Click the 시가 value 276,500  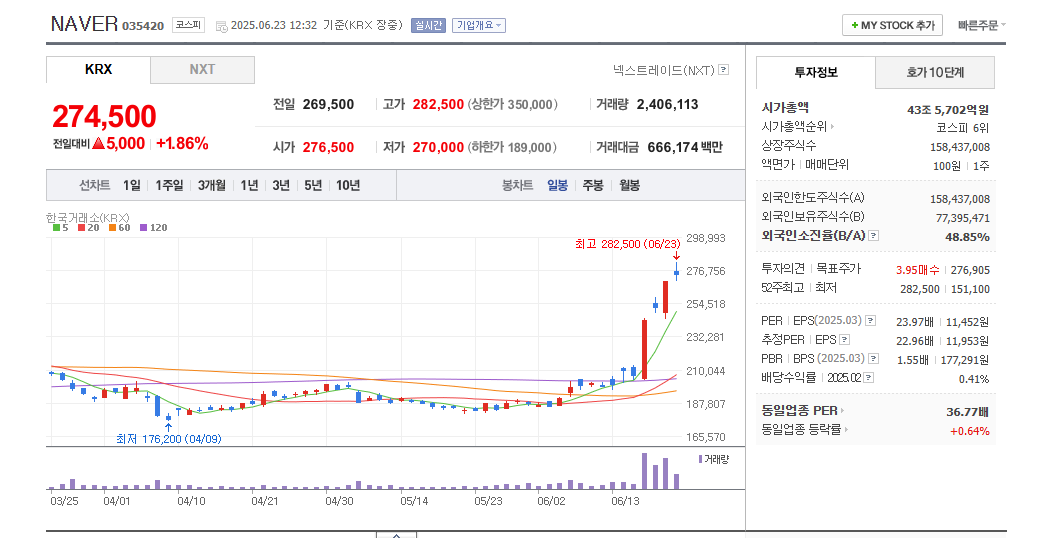click(328, 147)
